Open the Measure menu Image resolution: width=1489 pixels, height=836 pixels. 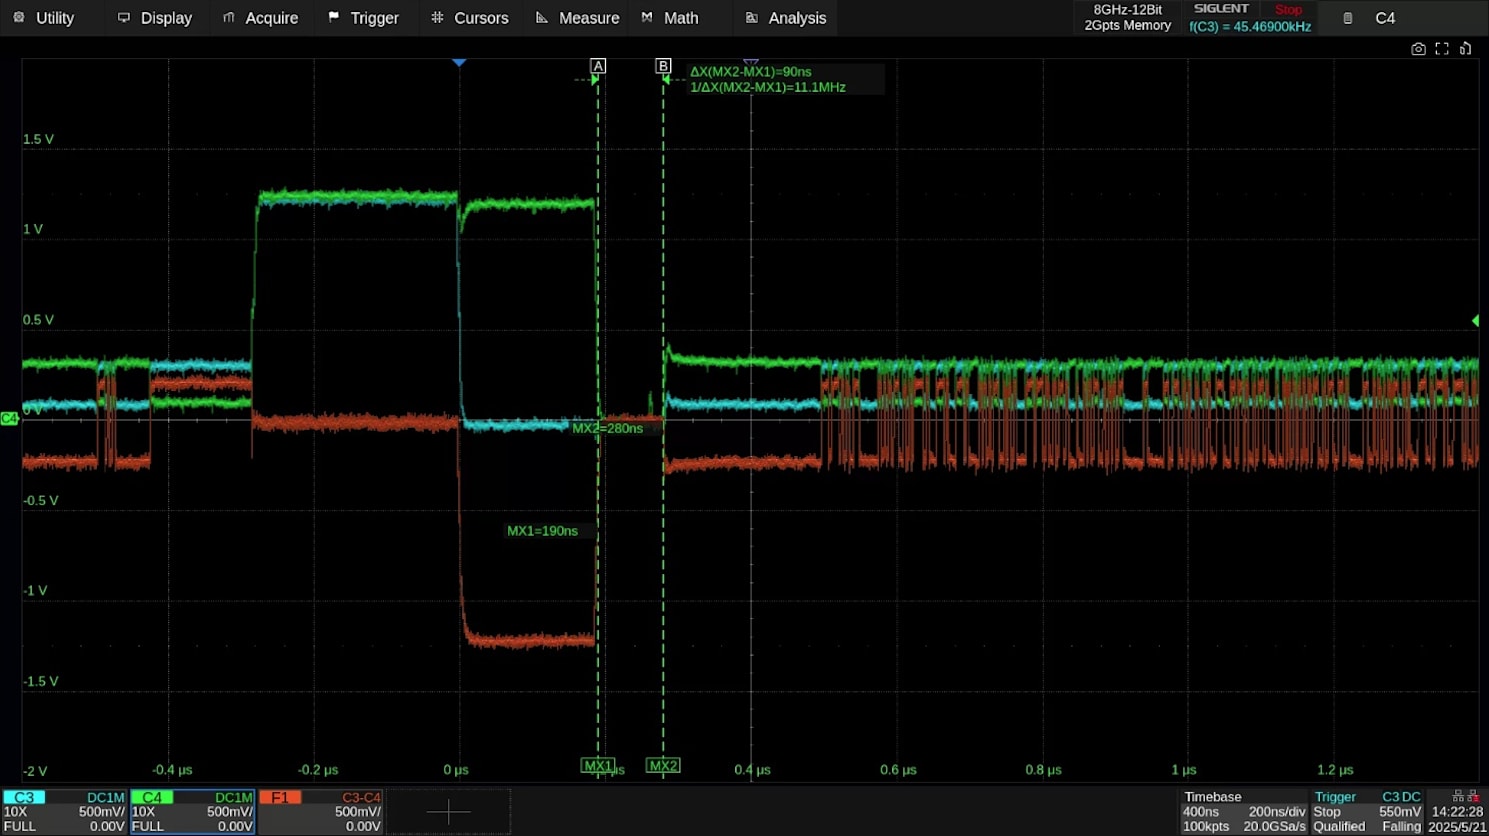coord(577,18)
